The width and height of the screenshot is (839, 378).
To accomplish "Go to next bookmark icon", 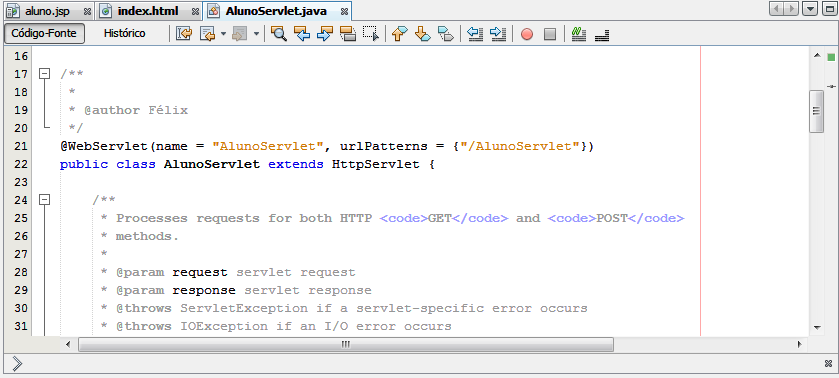I will click(423, 34).
